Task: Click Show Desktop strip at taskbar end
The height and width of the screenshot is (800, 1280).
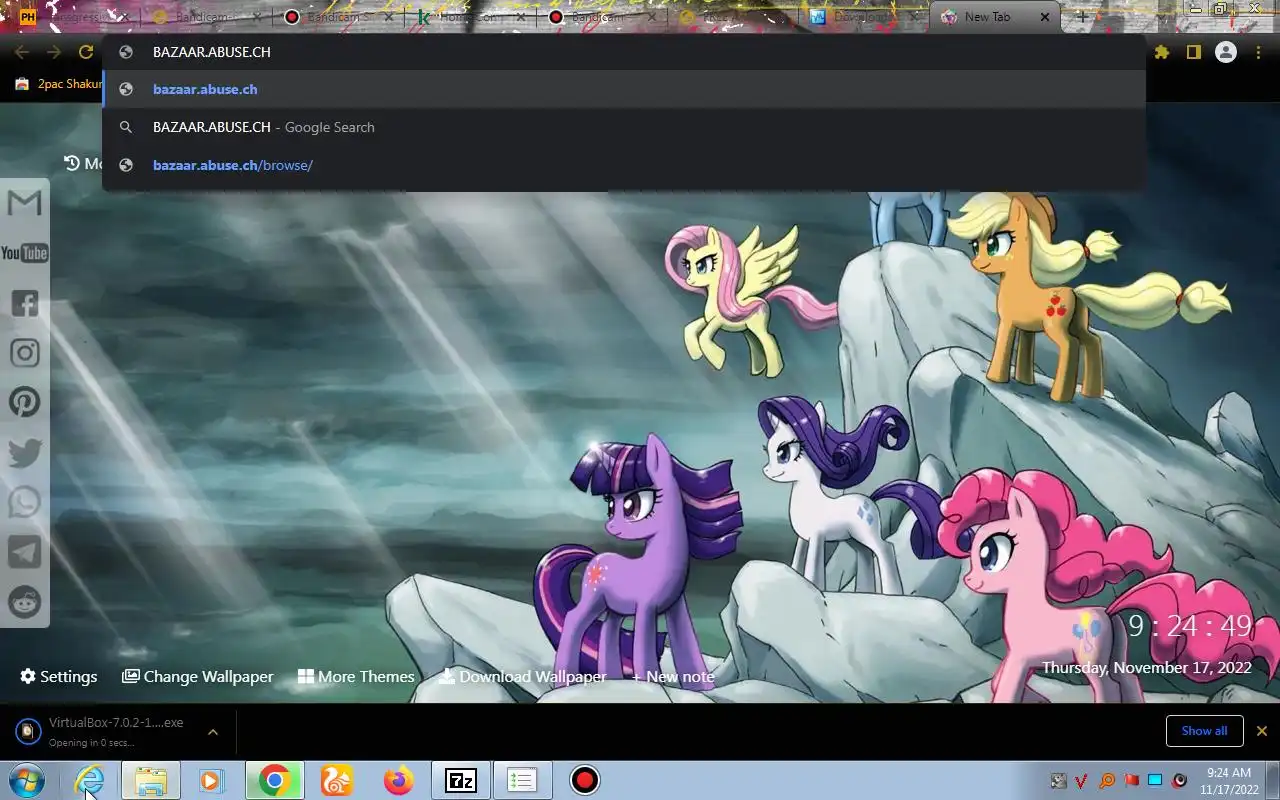Action: click(1273, 780)
